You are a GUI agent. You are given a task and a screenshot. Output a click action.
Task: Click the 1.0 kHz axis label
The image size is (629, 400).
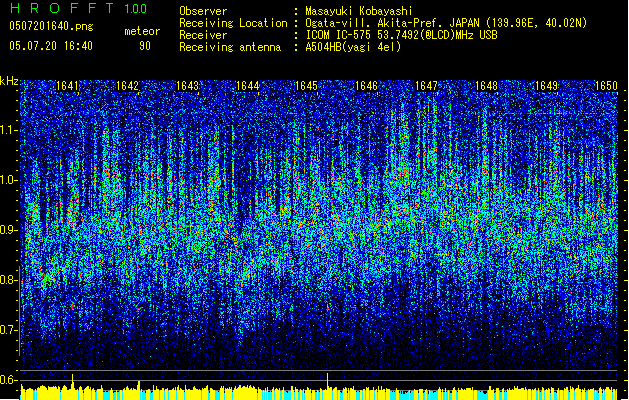(9, 180)
